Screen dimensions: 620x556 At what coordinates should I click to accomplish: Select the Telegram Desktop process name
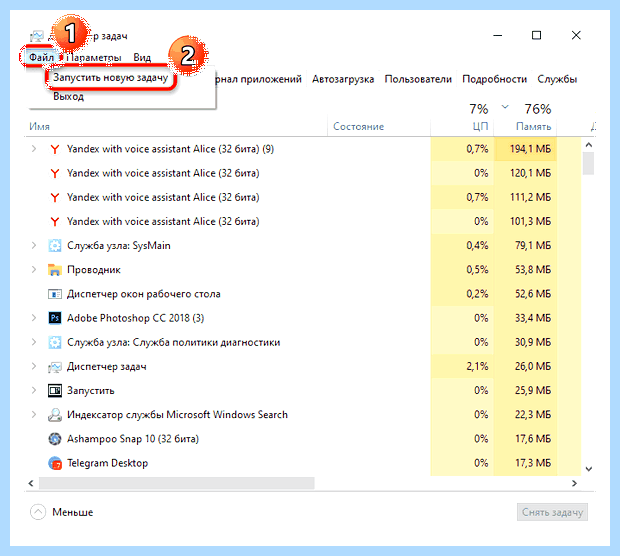tap(108, 463)
